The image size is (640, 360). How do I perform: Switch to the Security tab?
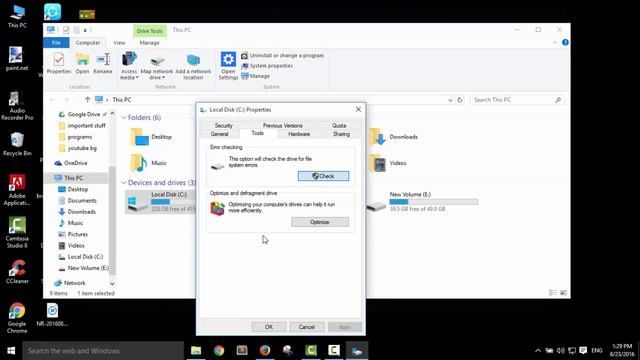(224, 125)
